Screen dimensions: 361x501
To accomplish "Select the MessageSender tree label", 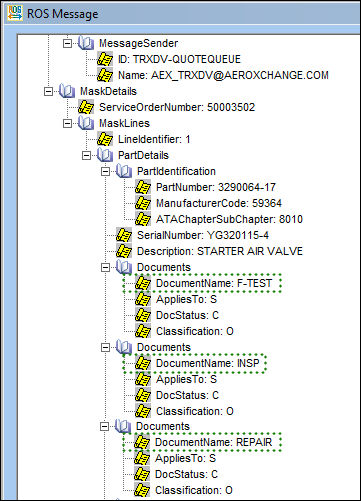I will pos(138,43).
